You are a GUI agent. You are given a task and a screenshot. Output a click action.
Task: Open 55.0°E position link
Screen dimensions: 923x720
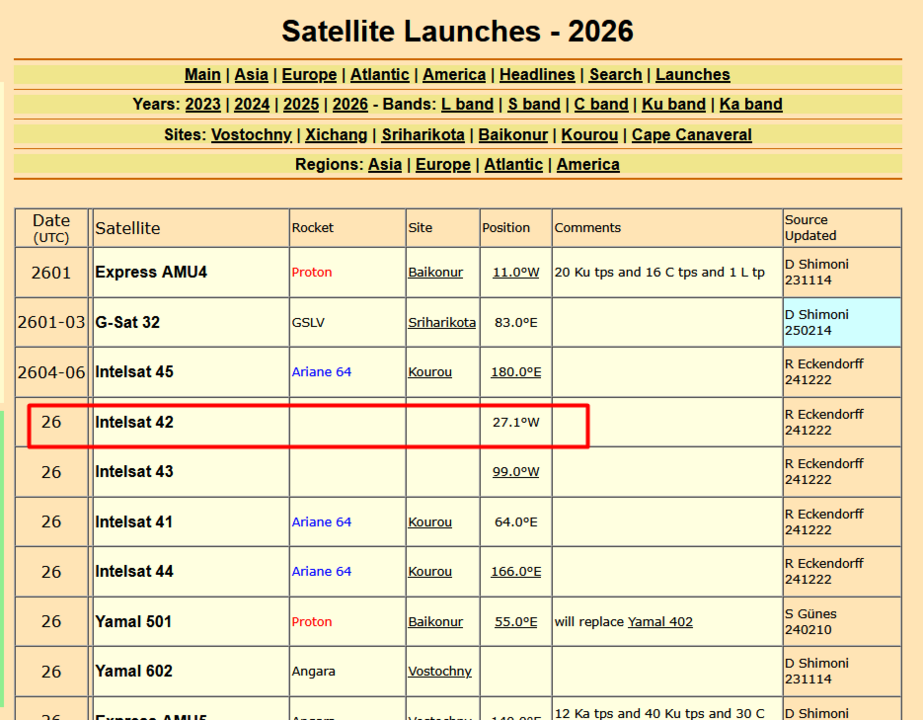tap(516, 622)
